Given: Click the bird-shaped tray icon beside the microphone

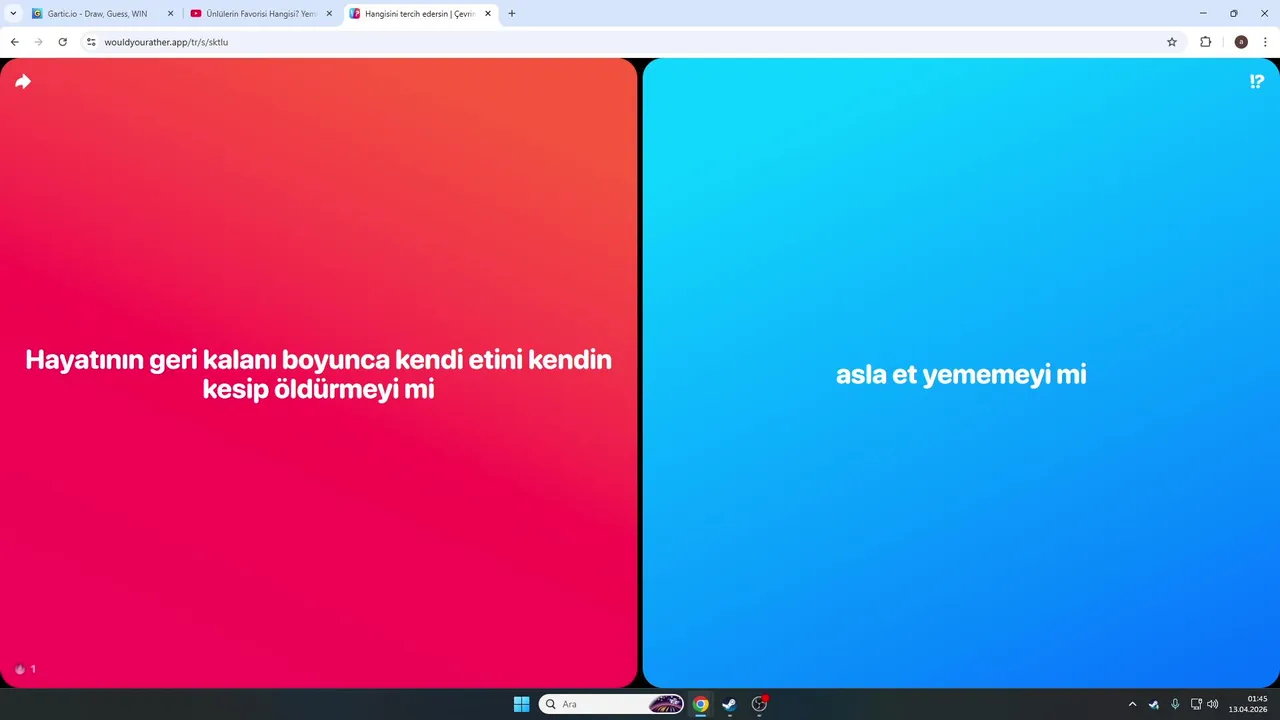Looking at the screenshot, I should 1153,704.
